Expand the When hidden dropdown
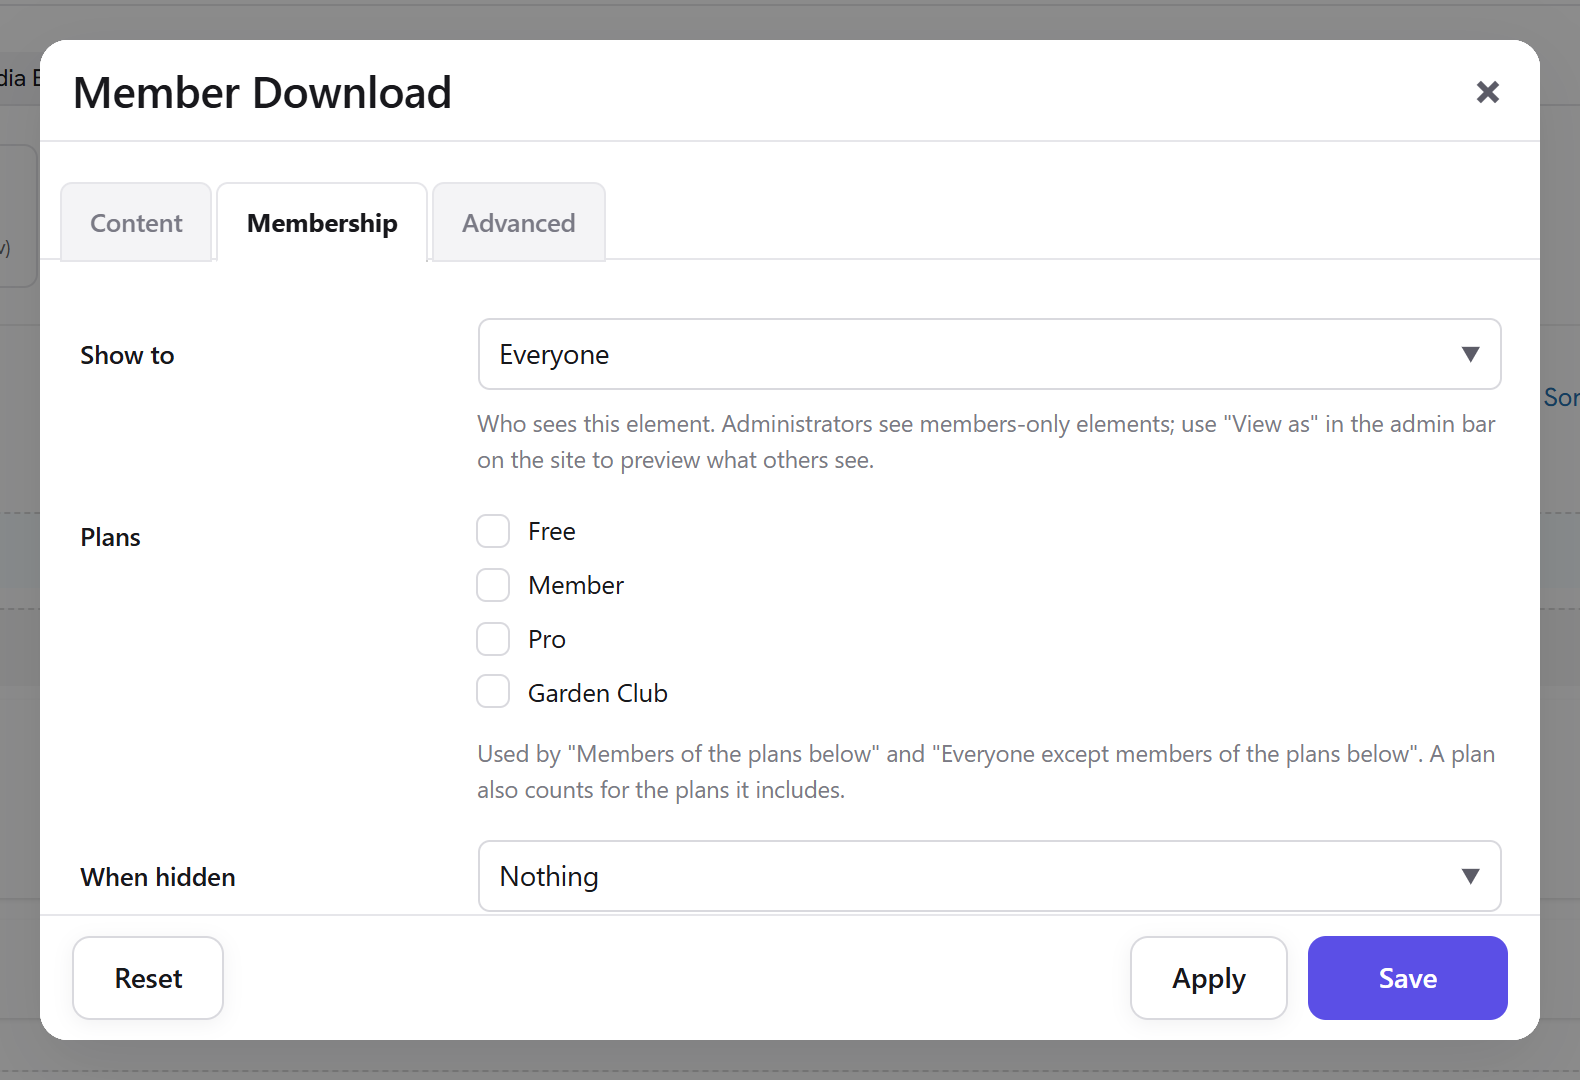This screenshot has width=1580, height=1080. pos(990,876)
